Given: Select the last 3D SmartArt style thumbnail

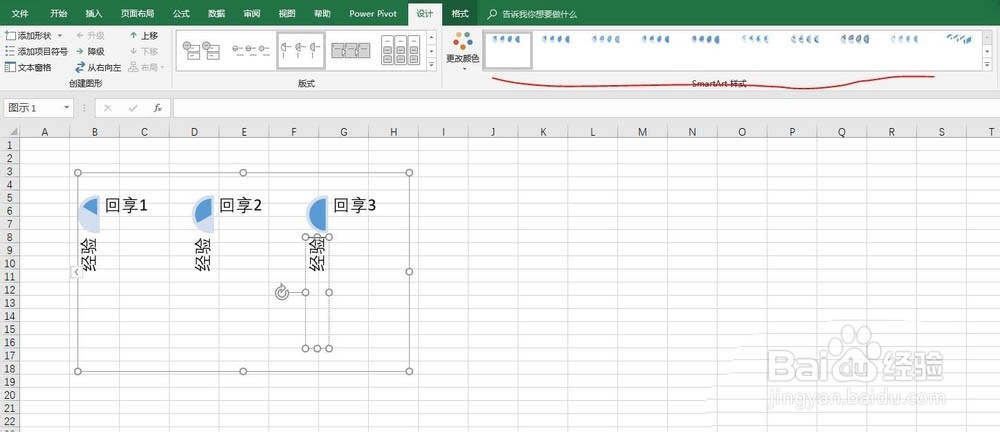Looking at the screenshot, I should (959, 40).
